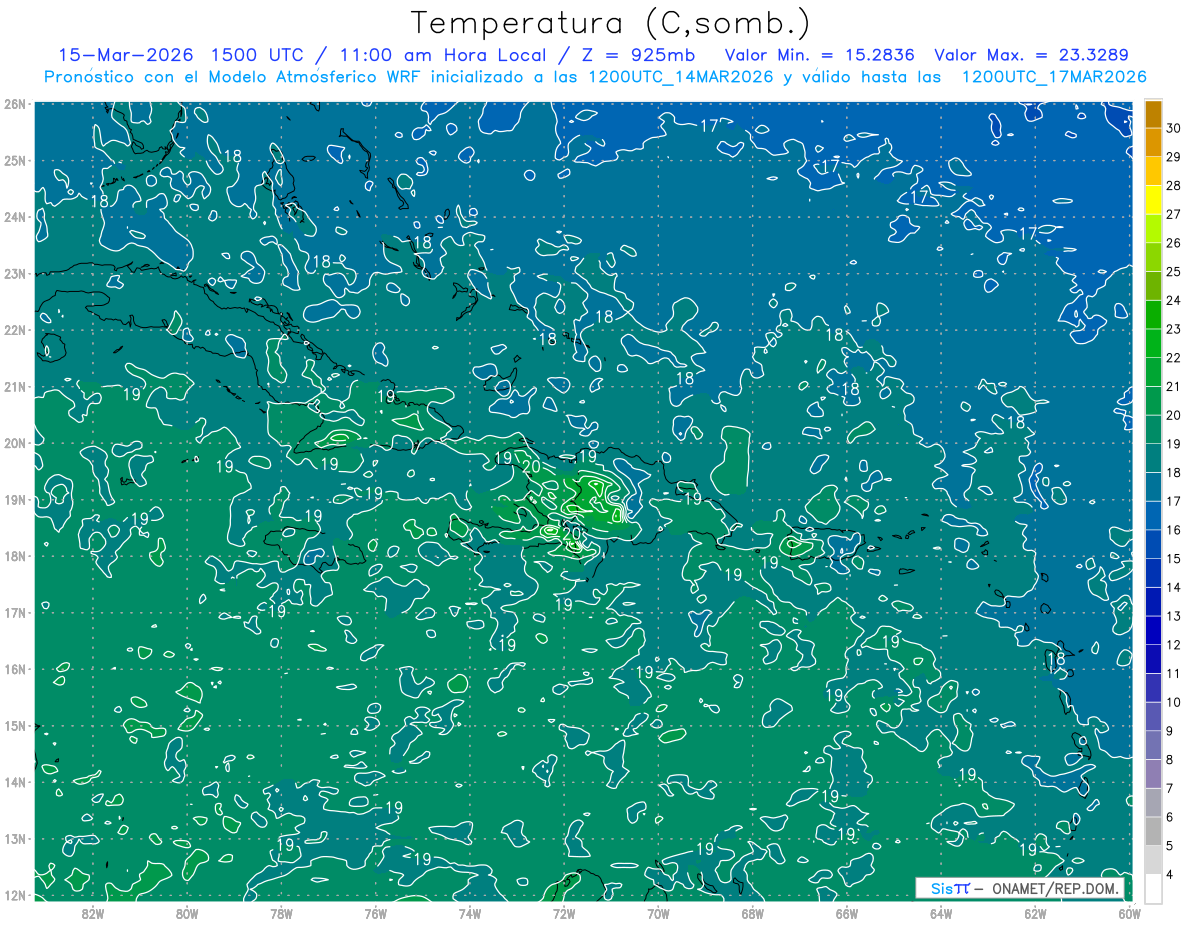Click the '14N' latitude label
The width and height of the screenshot is (1200, 927).
point(14,782)
